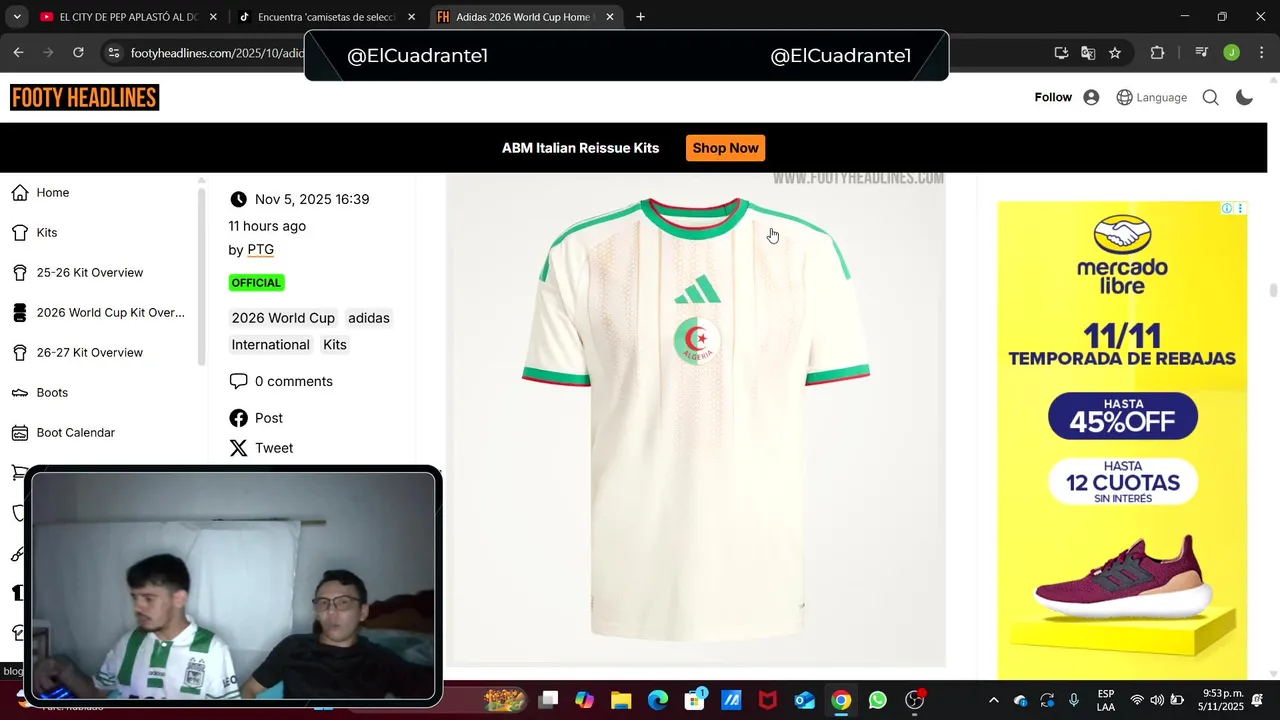Open the user account icon
The height and width of the screenshot is (720, 1280).
[x=1091, y=97]
